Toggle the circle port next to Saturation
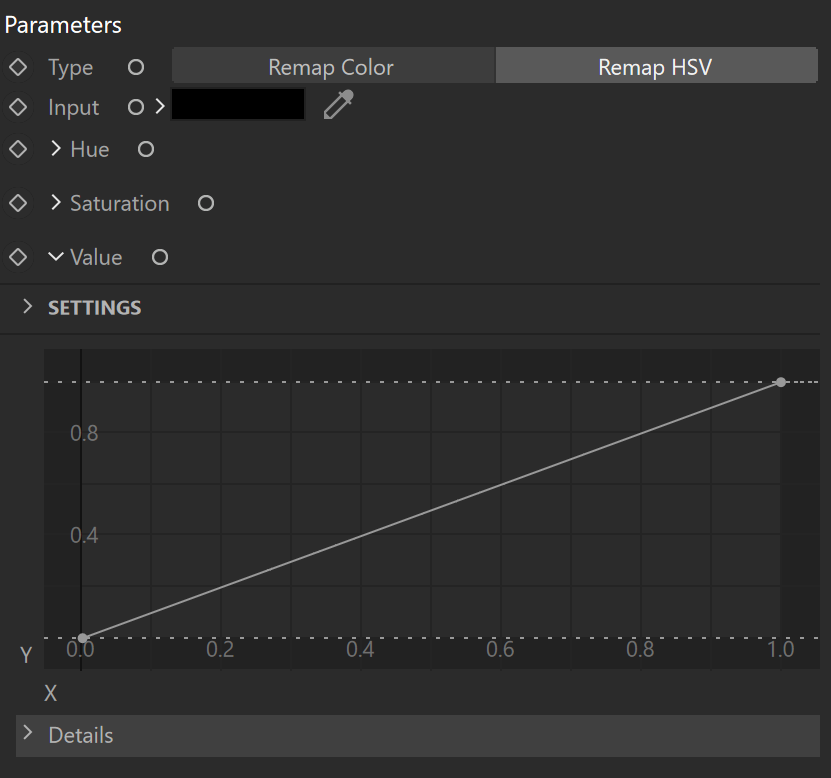Viewport: 831px width, 778px height. (x=206, y=203)
